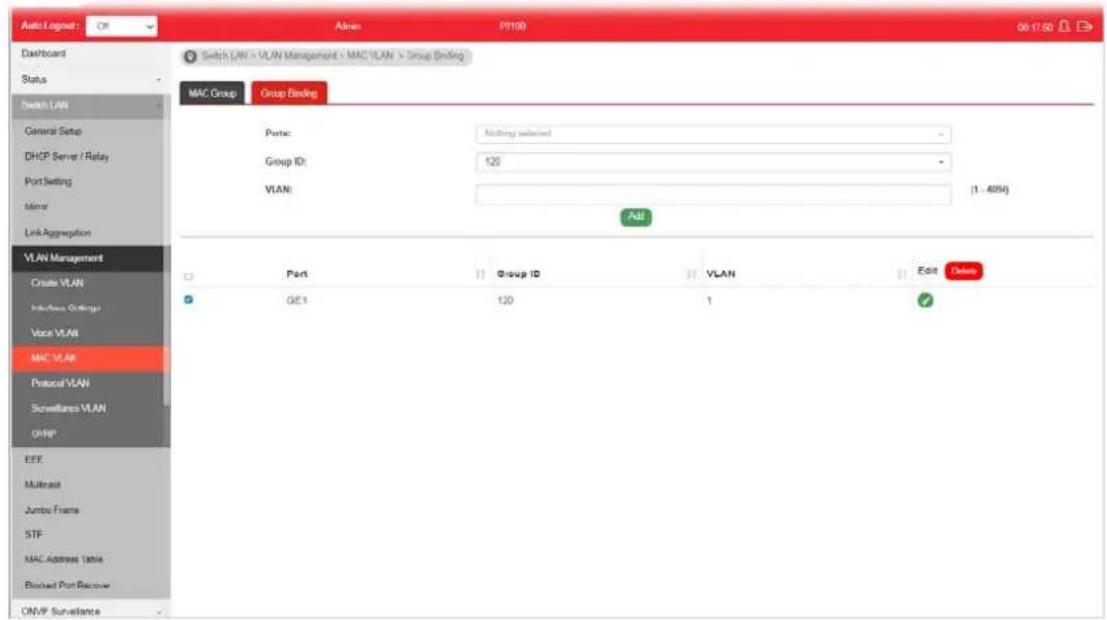Open the Mirror menu item
The height and width of the screenshot is (620, 1107).
(x=36, y=207)
